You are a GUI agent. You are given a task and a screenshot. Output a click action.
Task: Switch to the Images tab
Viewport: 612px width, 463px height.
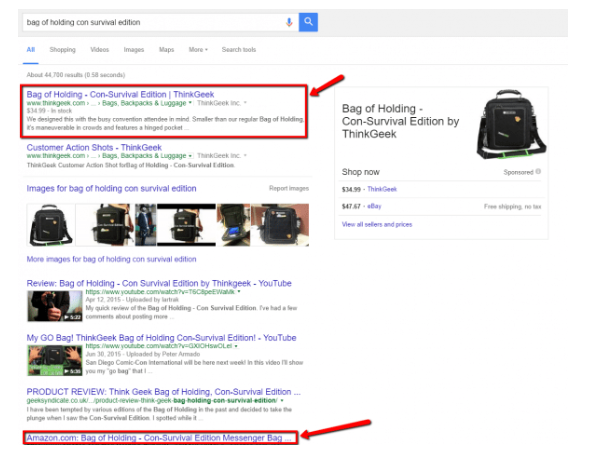coord(133,49)
